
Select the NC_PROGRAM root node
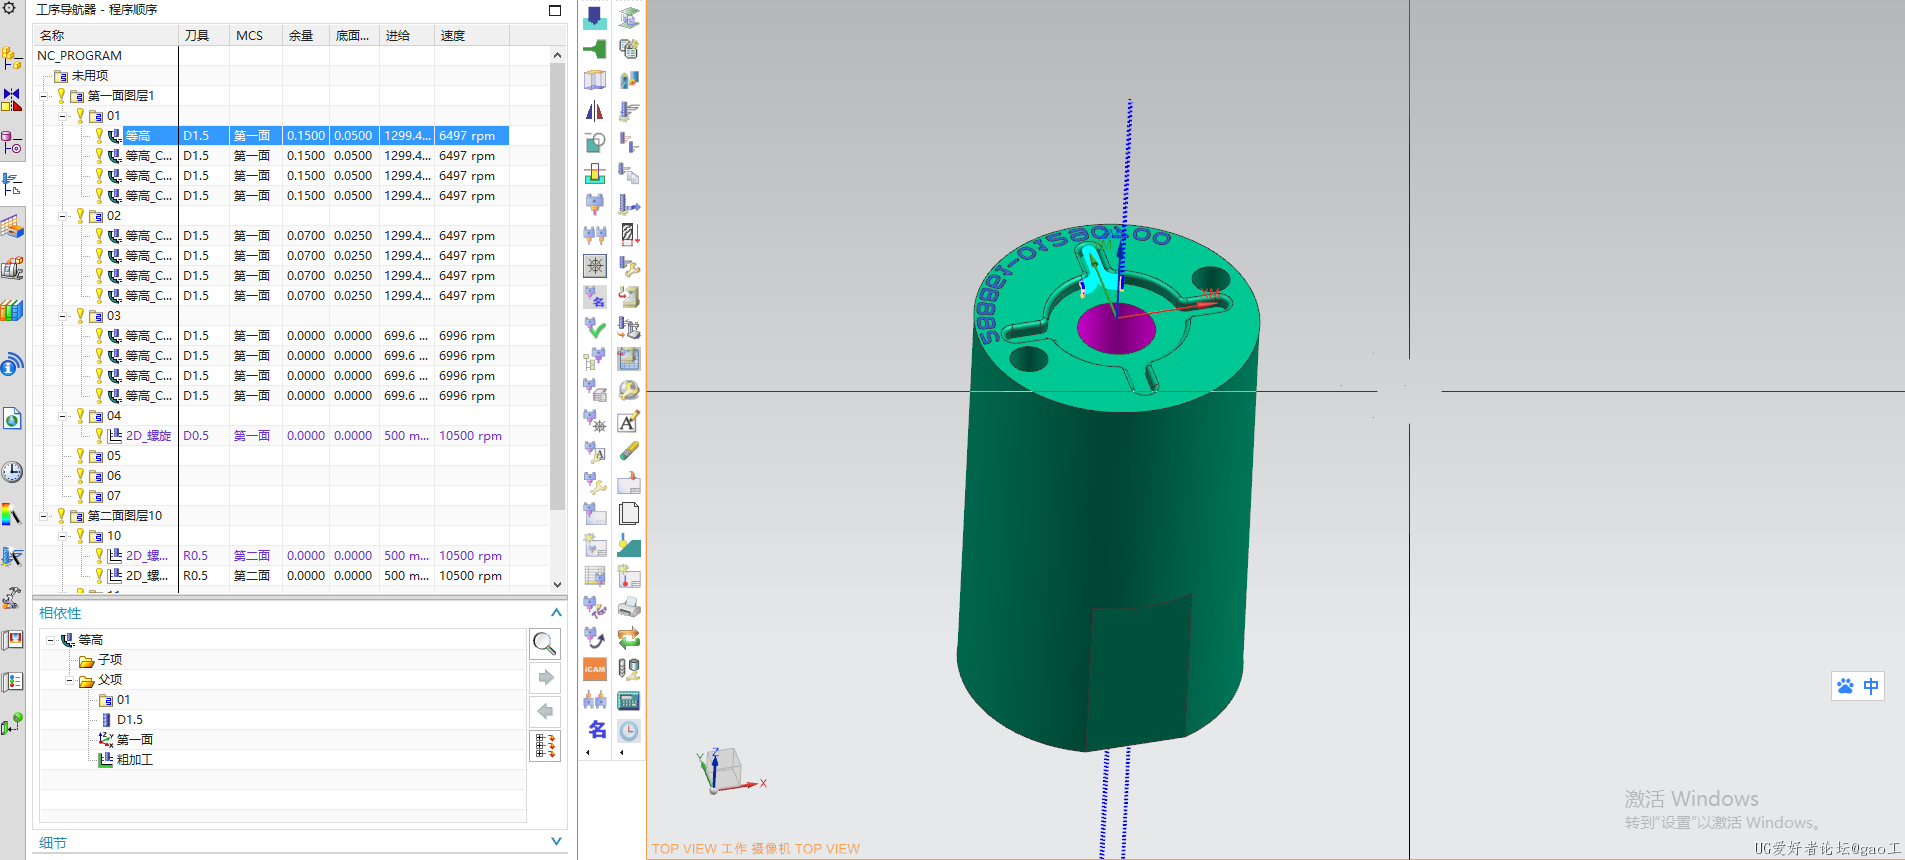pyautogui.click(x=79, y=55)
